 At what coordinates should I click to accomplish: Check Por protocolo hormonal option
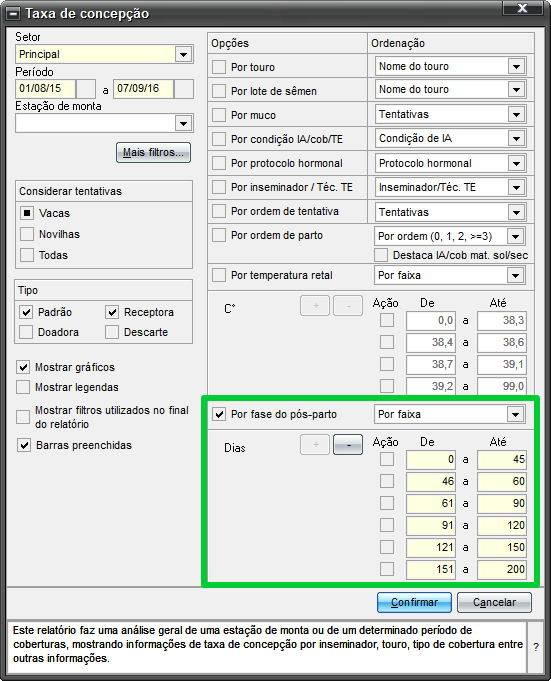point(219,163)
